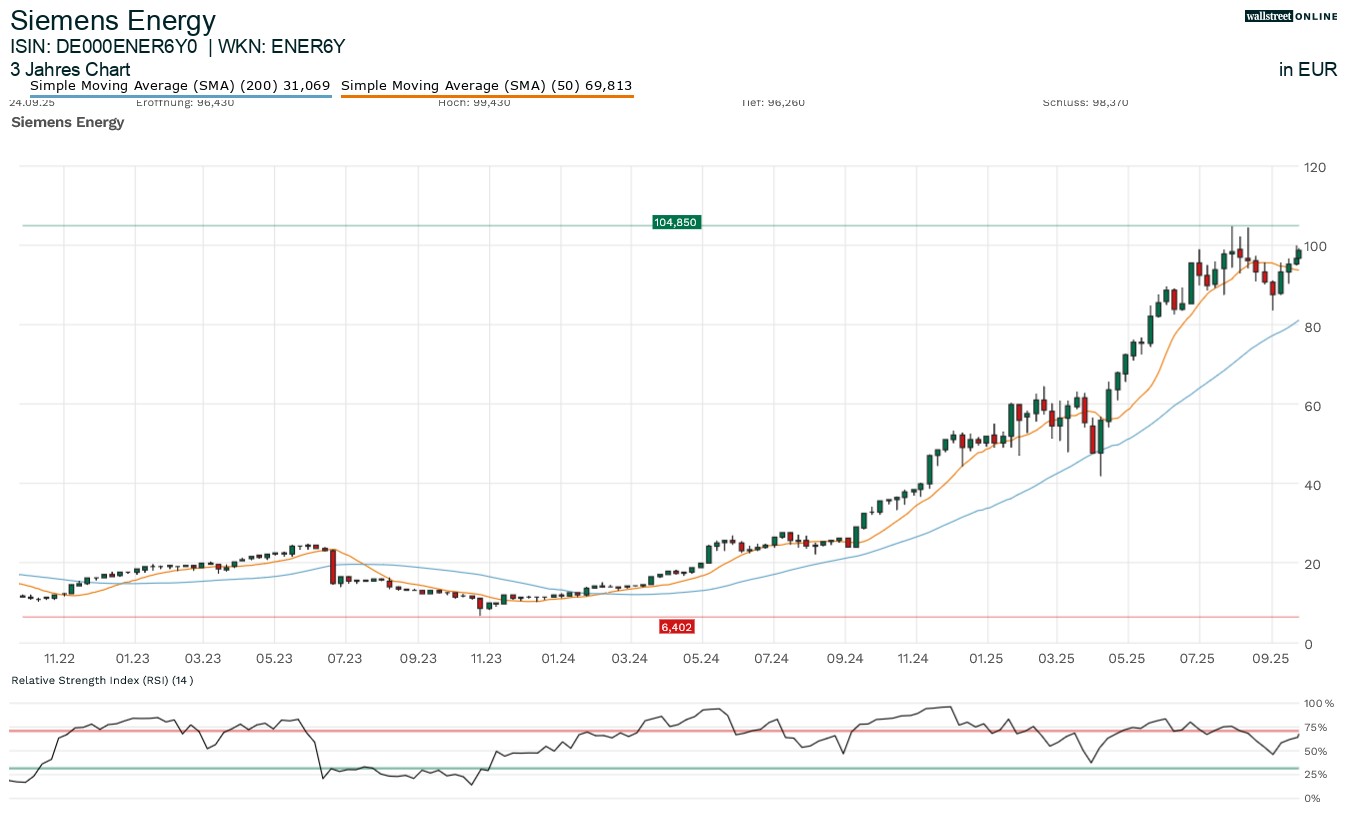Click the red 6,402 low marker
This screenshot has height=831, width=1349.
pos(676,627)
